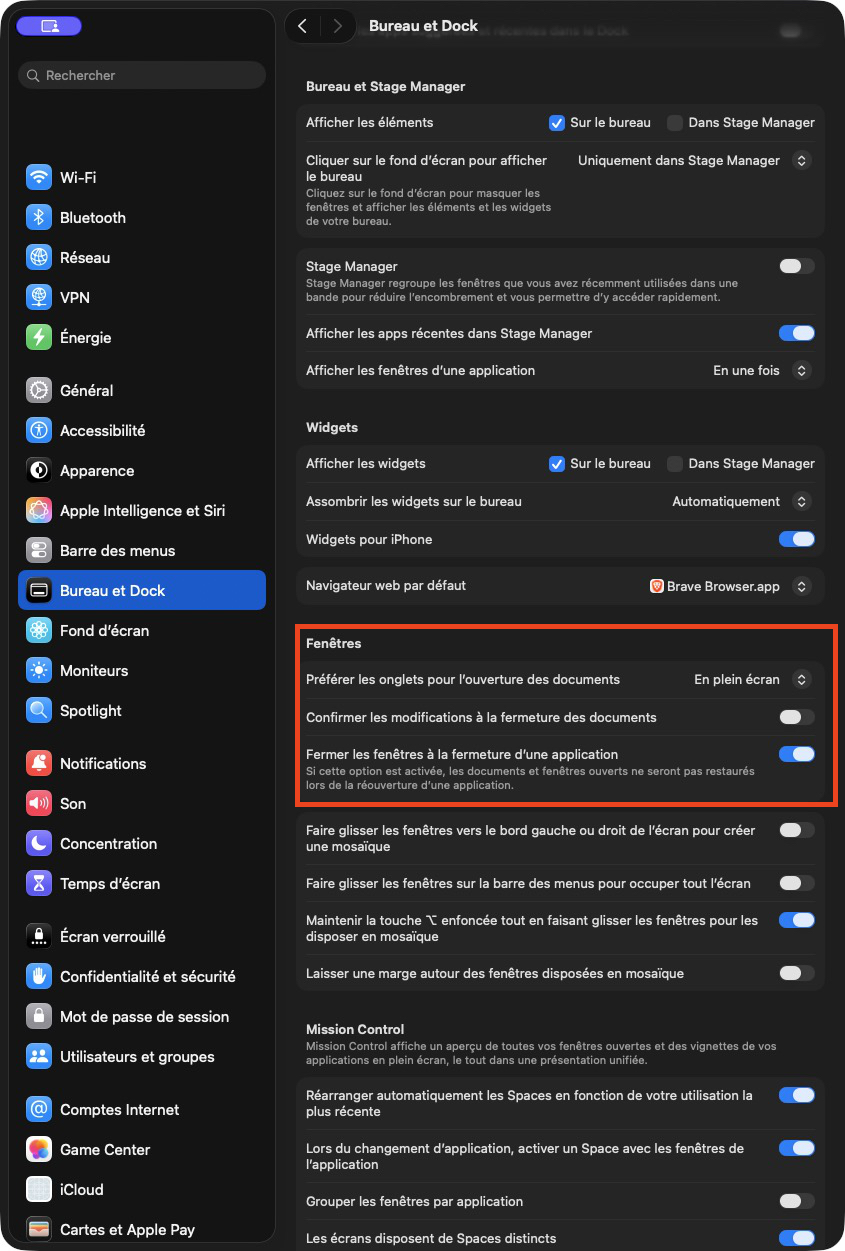Go back using the left arrow button
Viewport: 845px width, 1251px height.
pos(303,26)
